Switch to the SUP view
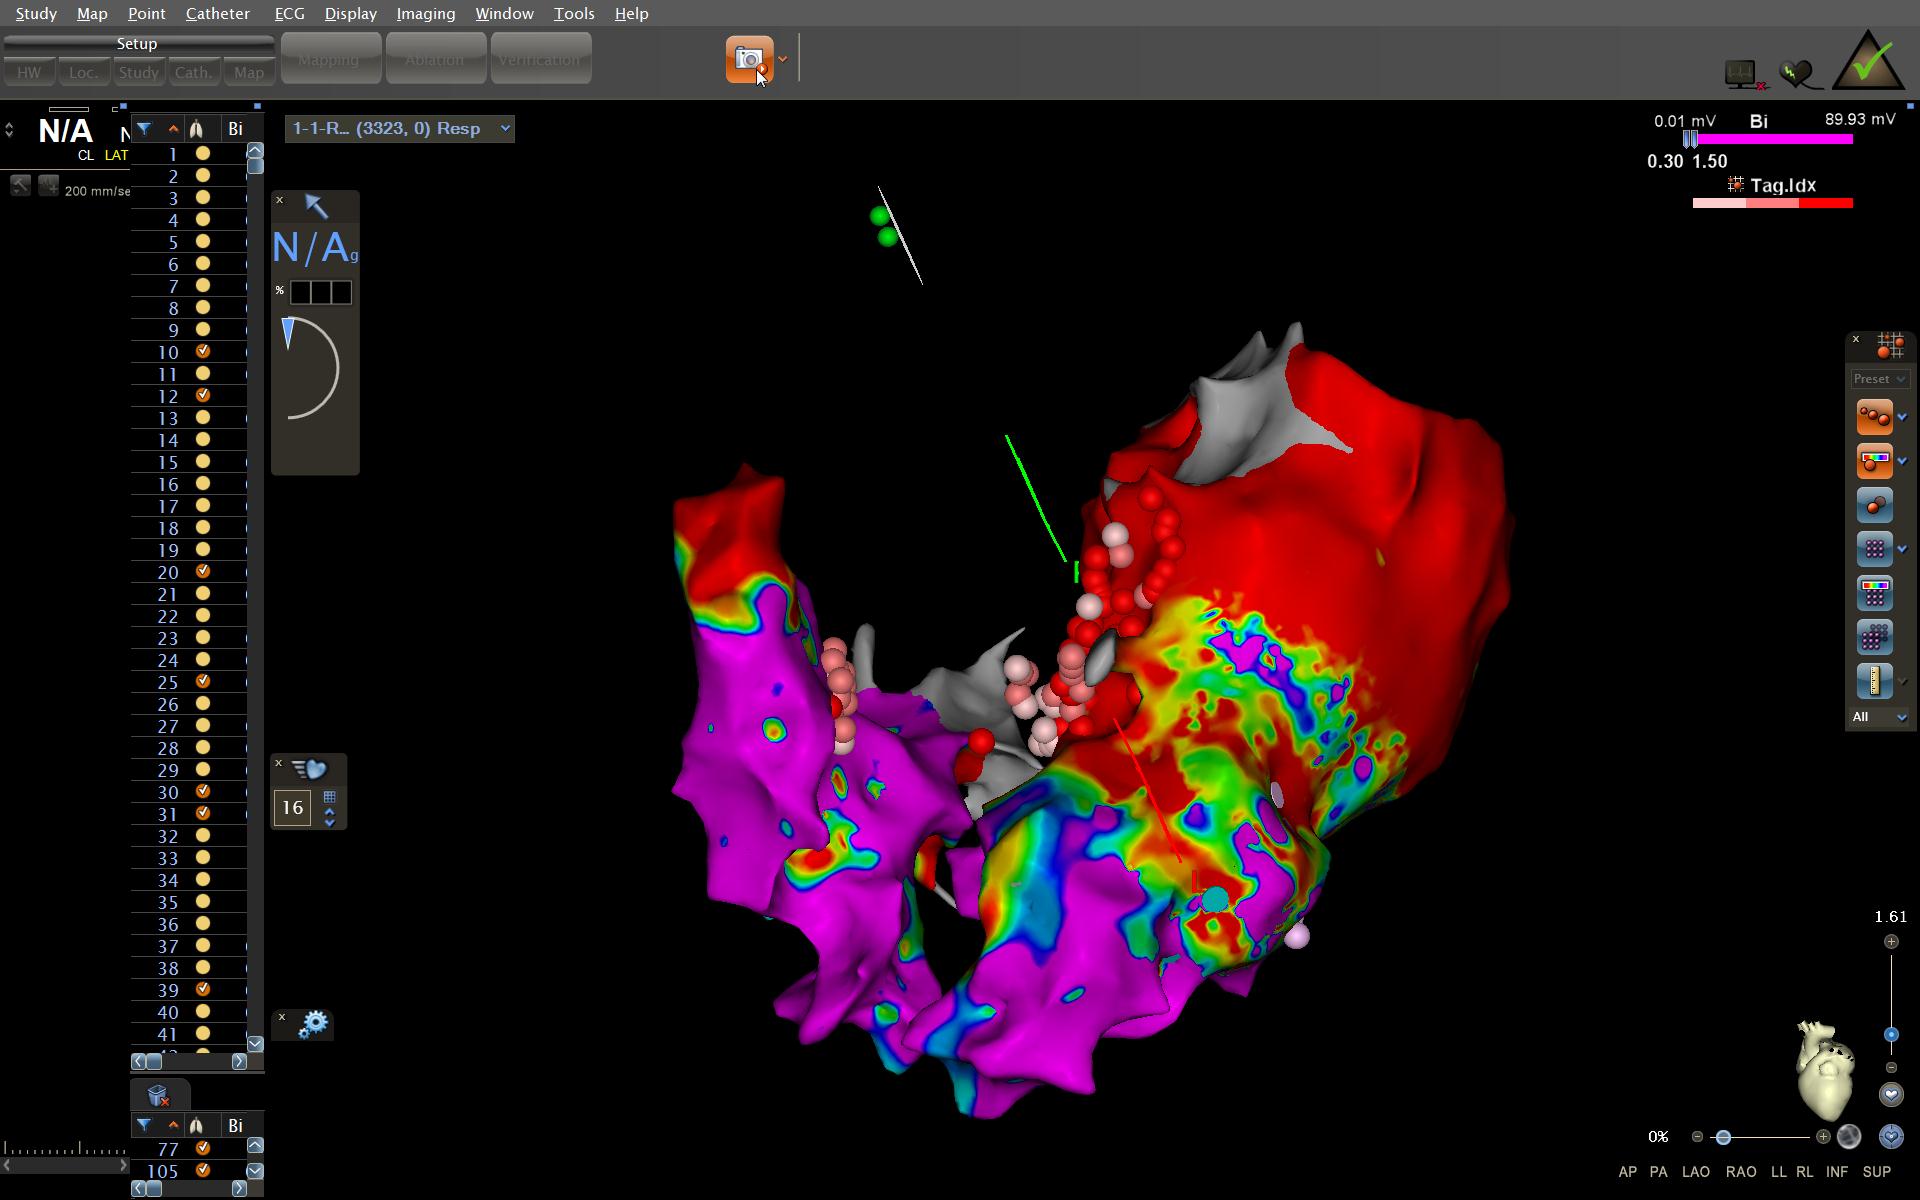Viewport: 1920px width, 1200px height. click(1876, 1172)
